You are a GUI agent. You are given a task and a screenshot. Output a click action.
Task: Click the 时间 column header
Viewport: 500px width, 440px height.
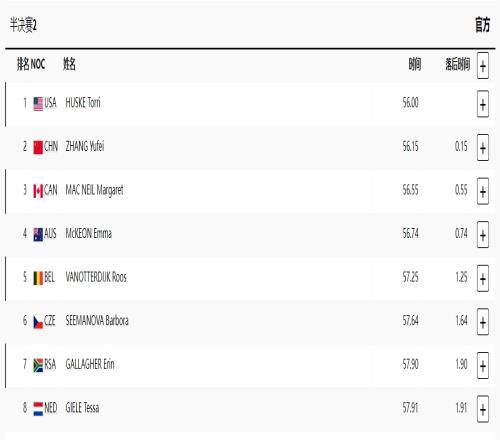click(x=415, y=64)
